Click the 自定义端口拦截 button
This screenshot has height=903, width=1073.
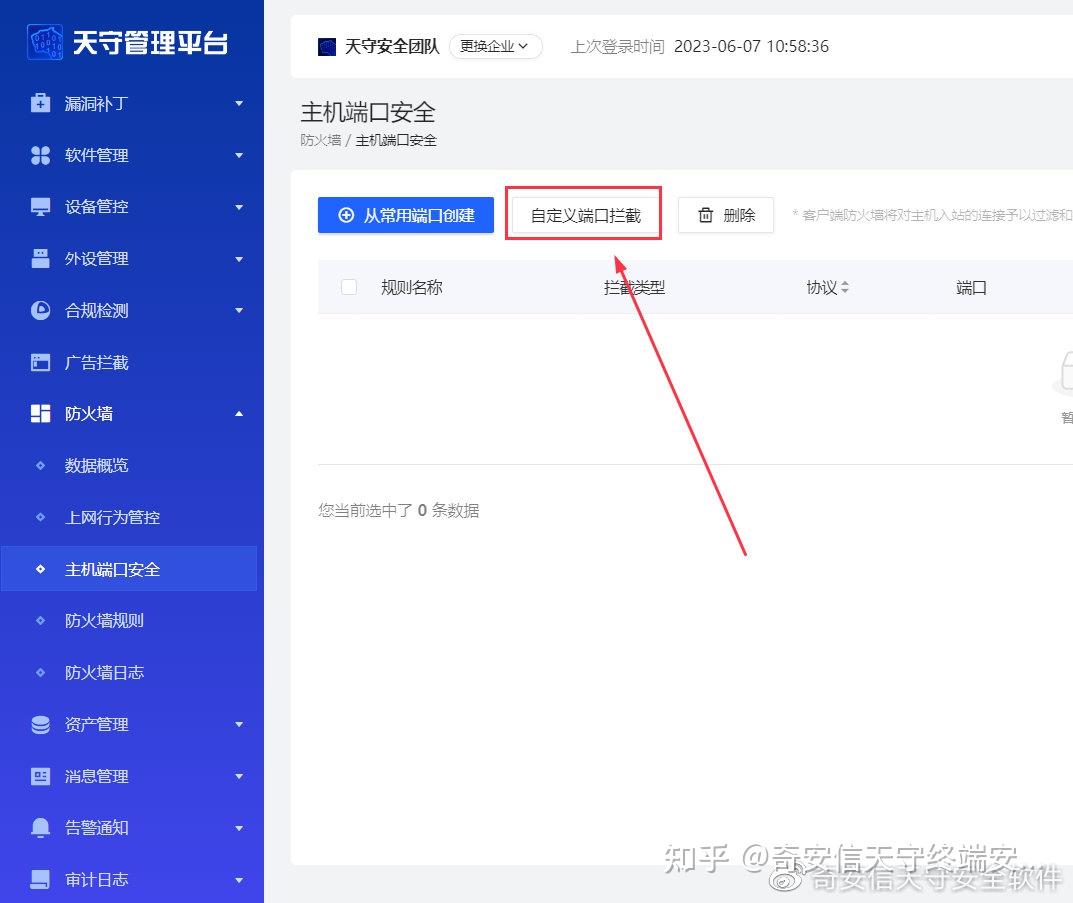[x=586, y=215]
